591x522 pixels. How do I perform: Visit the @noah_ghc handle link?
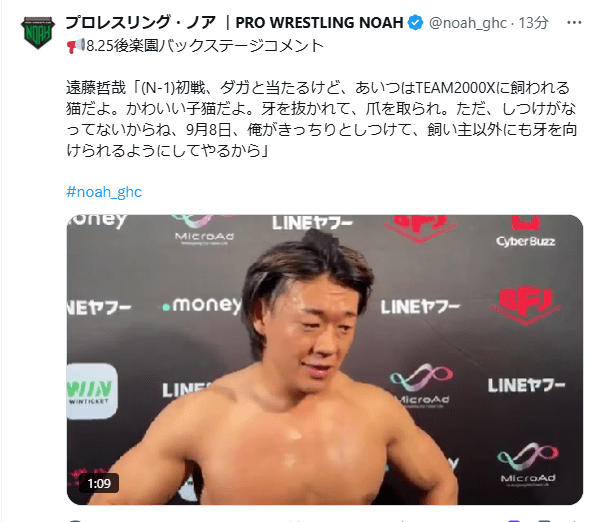[468, 23]
